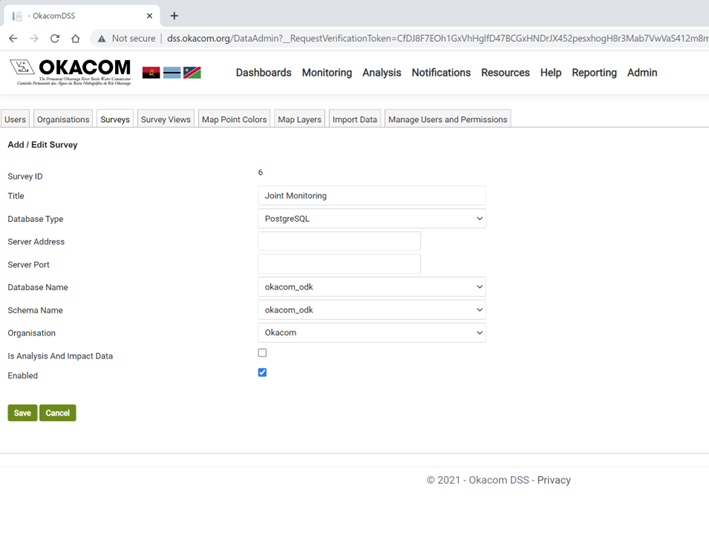The height and width of the screenshot is (540, 709).
Task: Click the Server Port input field
Action: pos(339,264)
